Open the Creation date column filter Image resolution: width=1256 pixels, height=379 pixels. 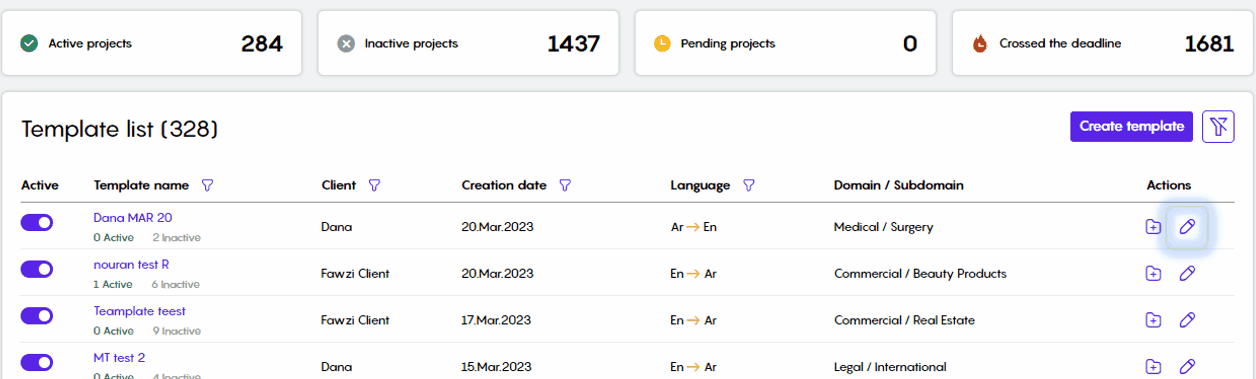point(565,185)
